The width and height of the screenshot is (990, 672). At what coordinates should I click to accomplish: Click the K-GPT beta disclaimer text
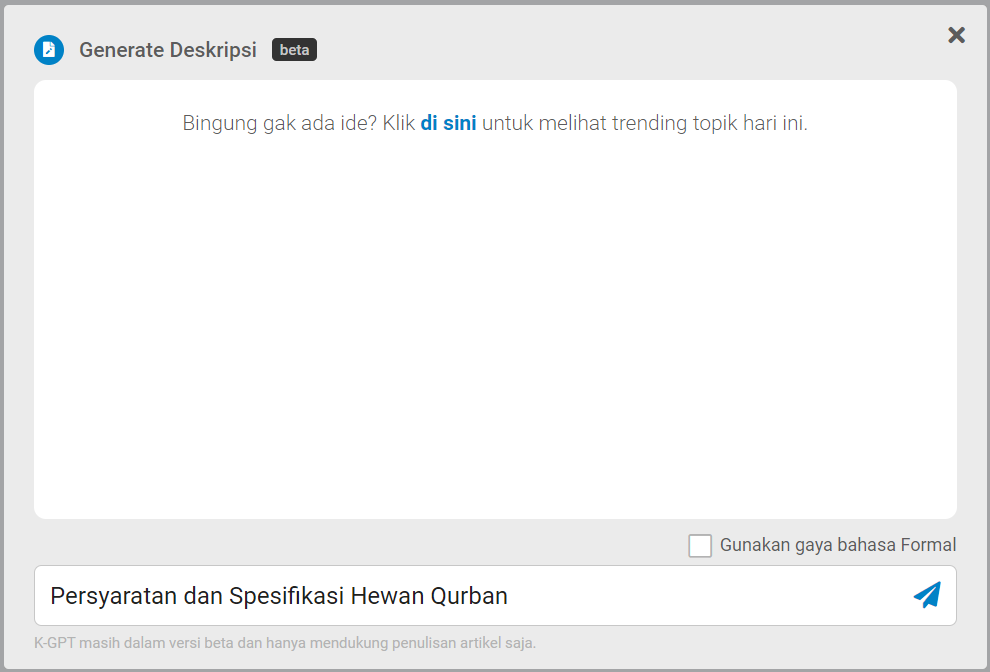coord(285,644)
